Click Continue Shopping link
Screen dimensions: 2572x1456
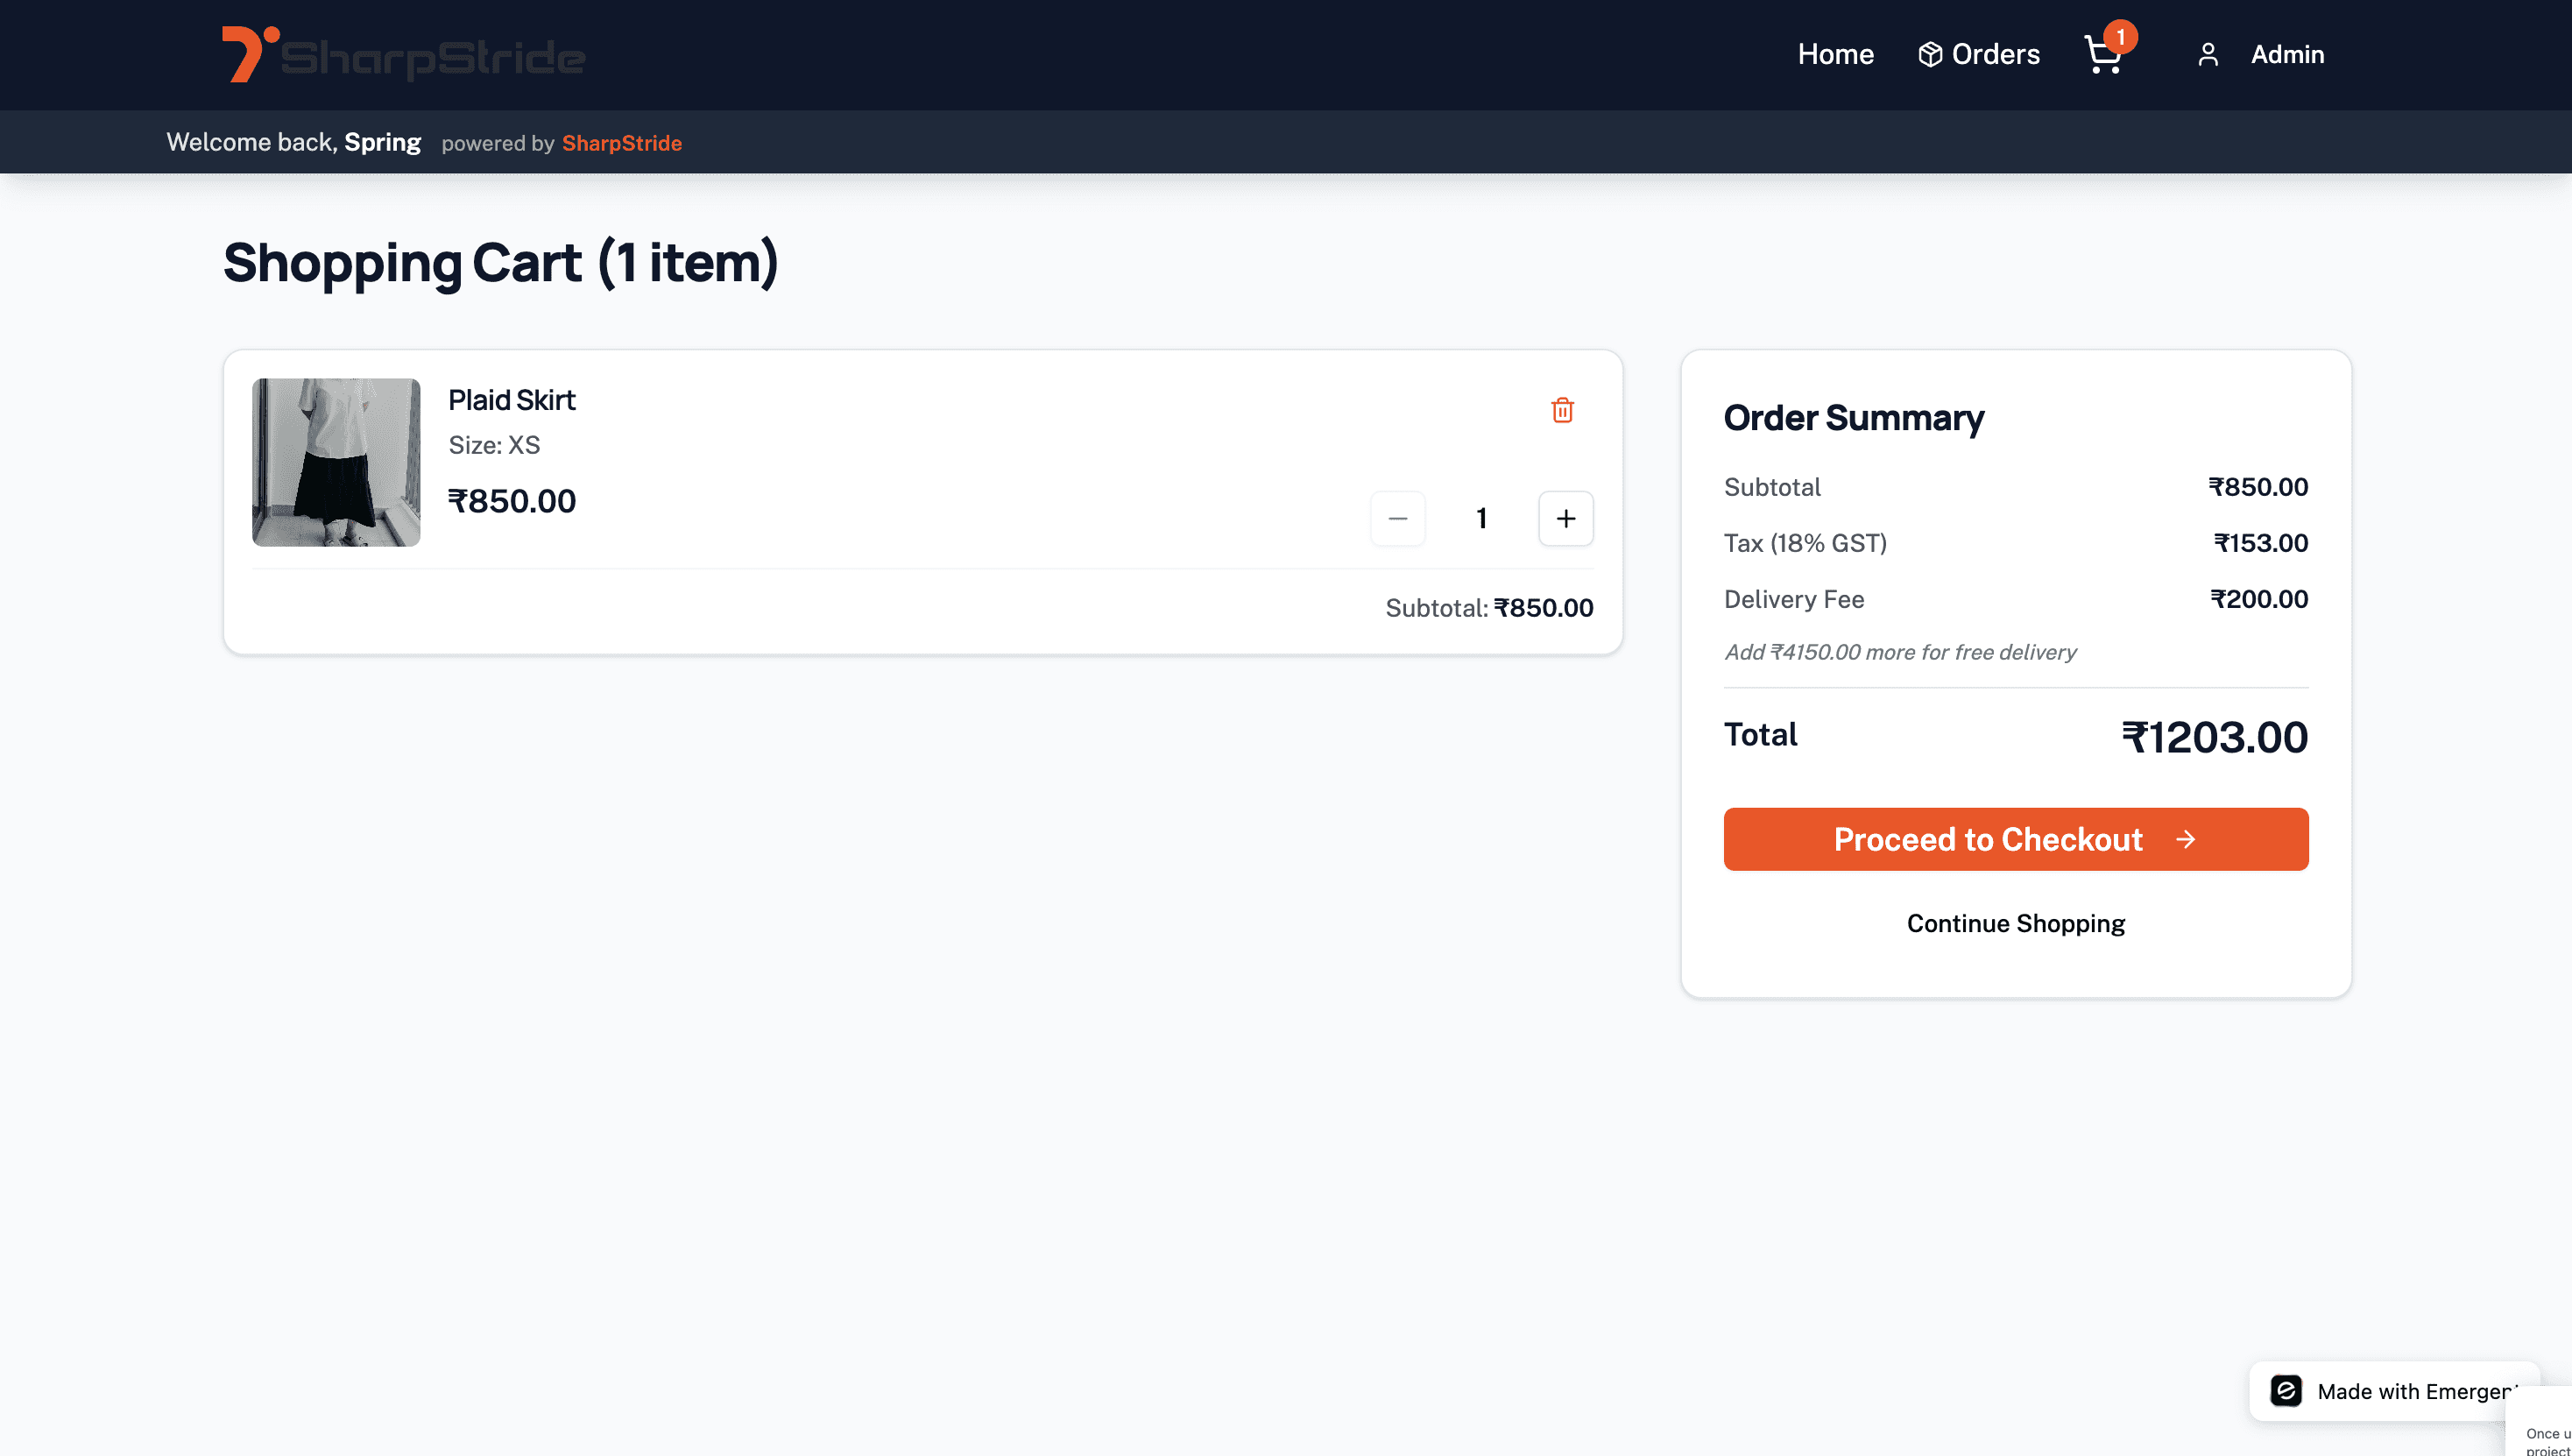click(x=2015, y=923)
